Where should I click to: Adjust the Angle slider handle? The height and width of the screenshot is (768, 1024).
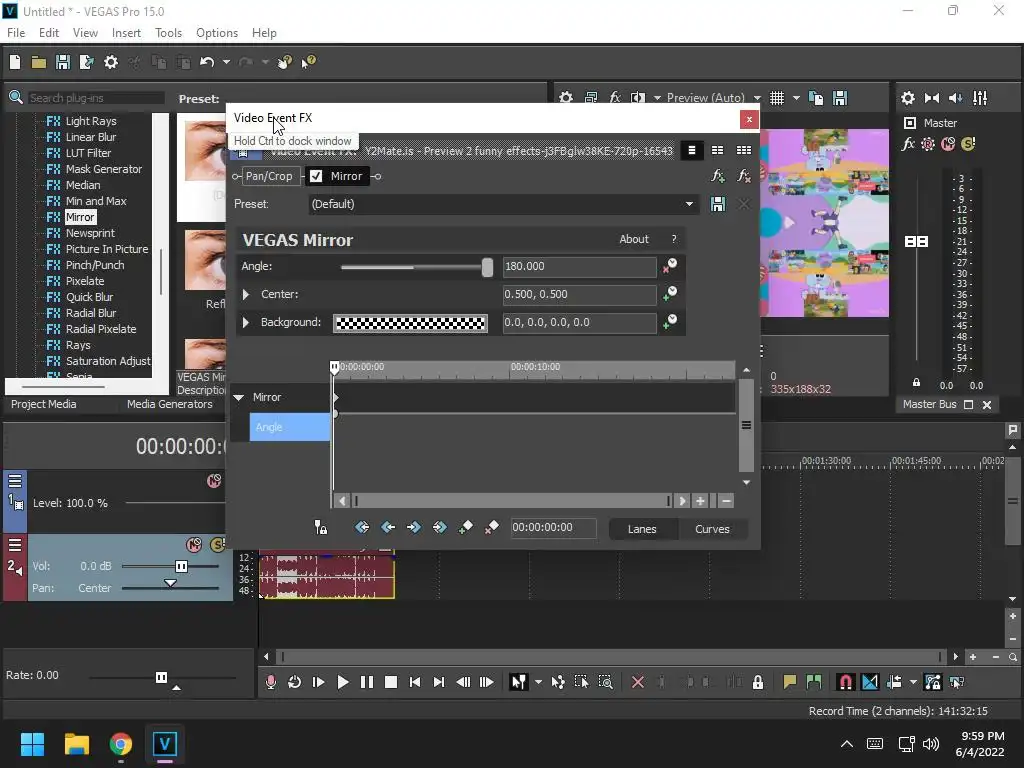click(x=487, y=266)
